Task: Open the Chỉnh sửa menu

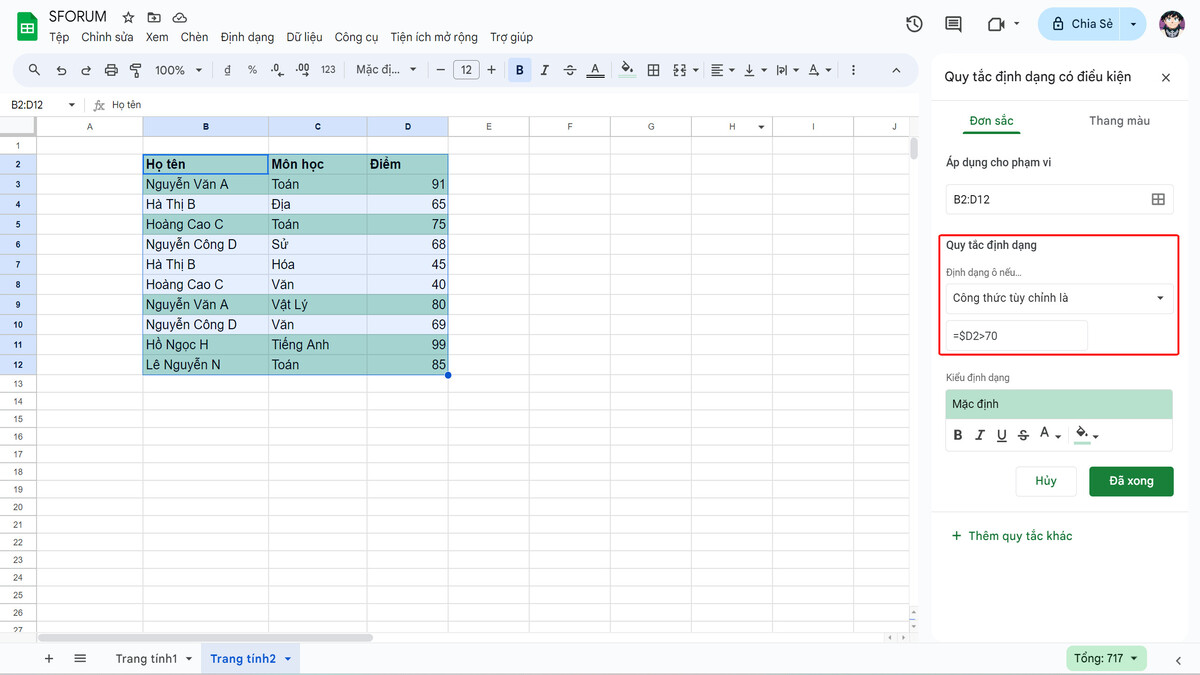Action: [107, 37]
